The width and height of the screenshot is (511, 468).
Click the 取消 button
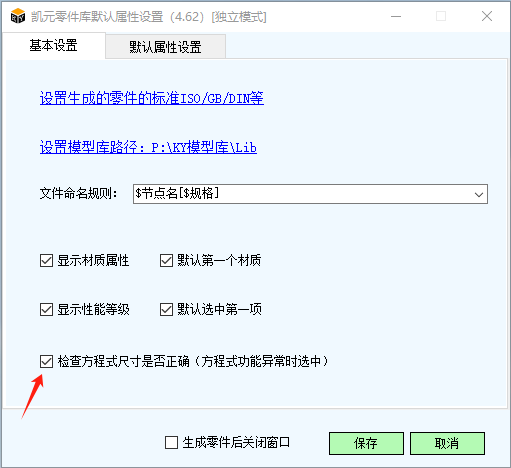pos(447,443)
